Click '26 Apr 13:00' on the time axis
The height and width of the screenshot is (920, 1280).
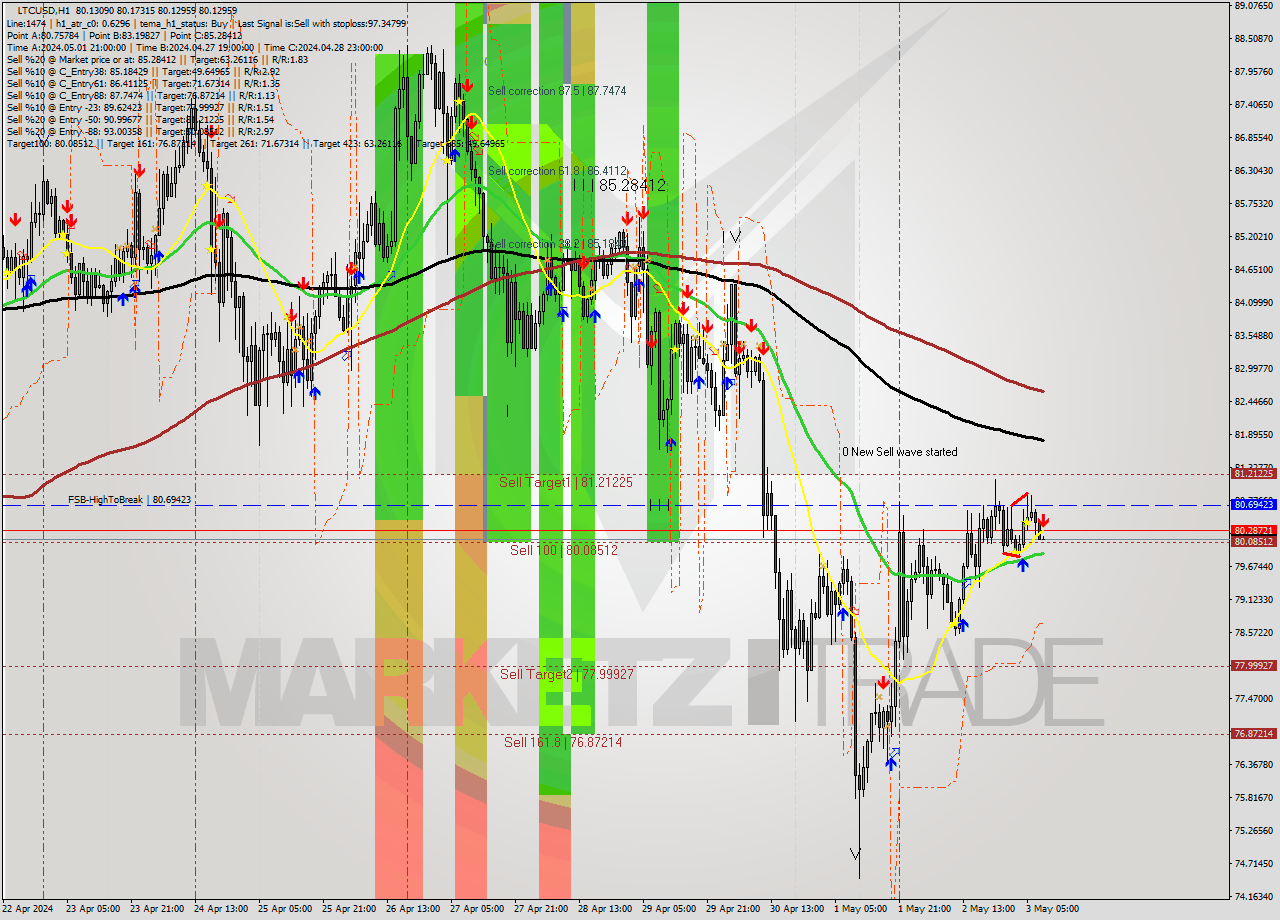pos(412,909)
